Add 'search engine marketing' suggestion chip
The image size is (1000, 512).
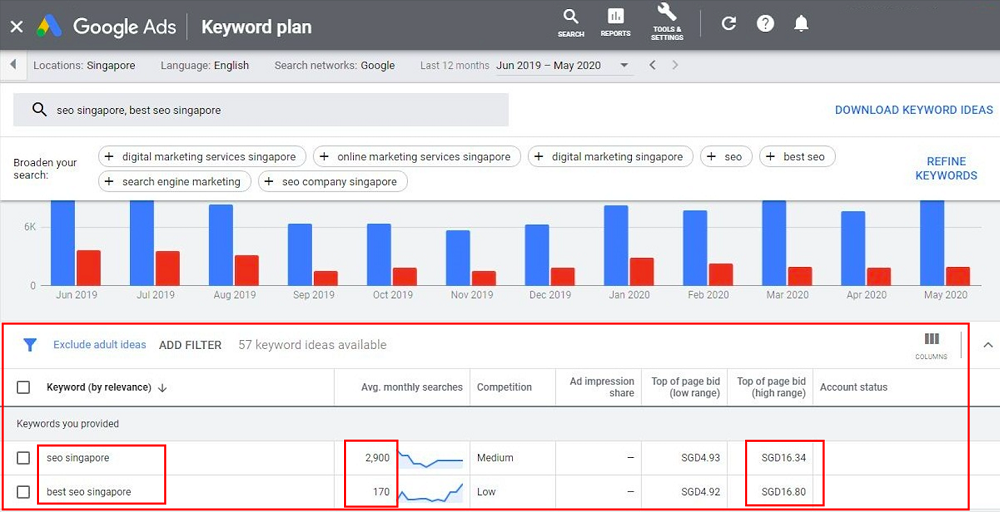[x=175, y=182]
